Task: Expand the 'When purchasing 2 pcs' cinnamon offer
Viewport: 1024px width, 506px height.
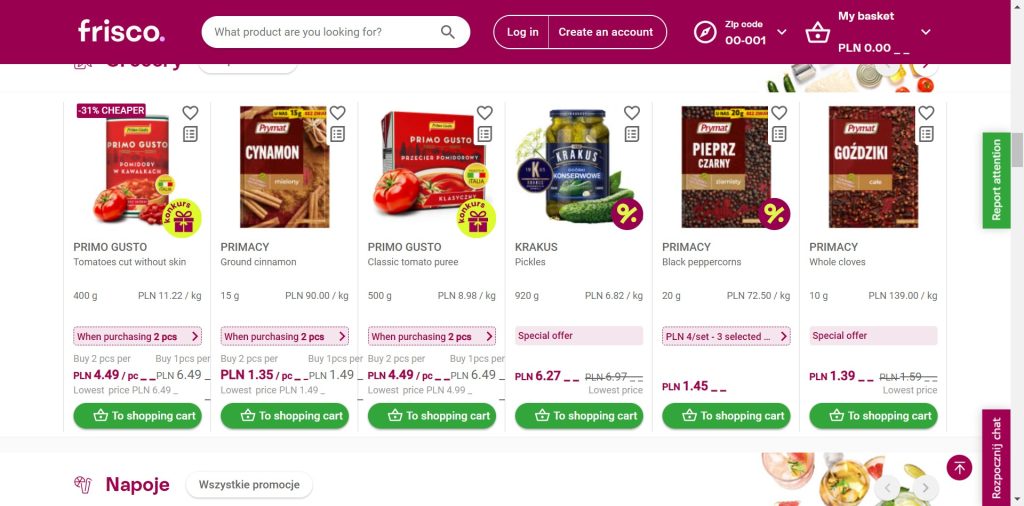Action: coord(284,336)
